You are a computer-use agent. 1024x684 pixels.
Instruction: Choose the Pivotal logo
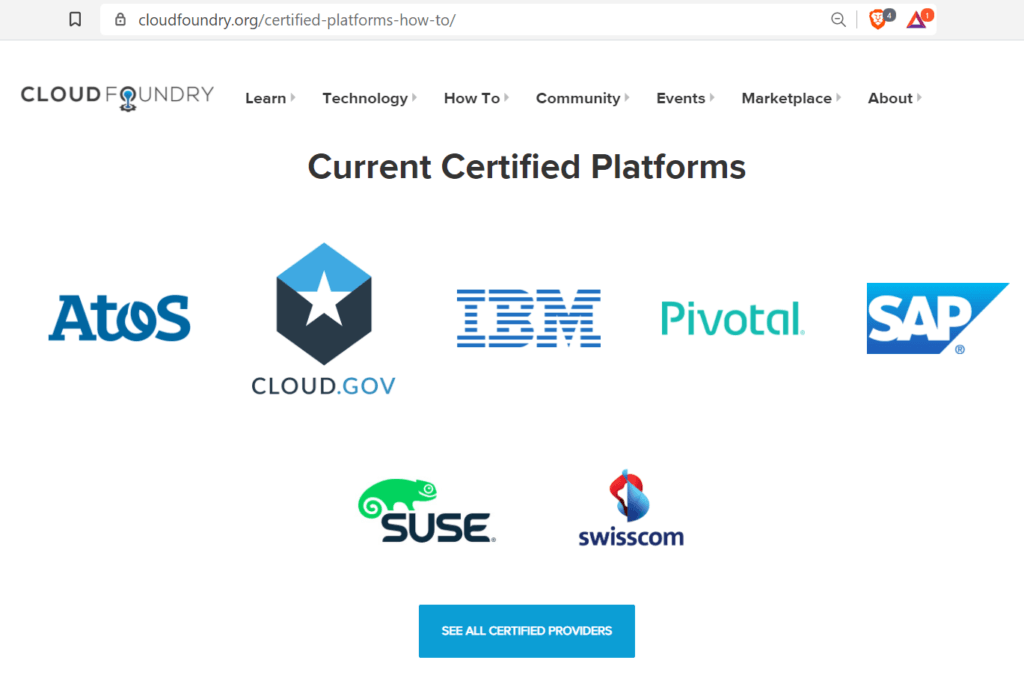(x=733, y=318)
